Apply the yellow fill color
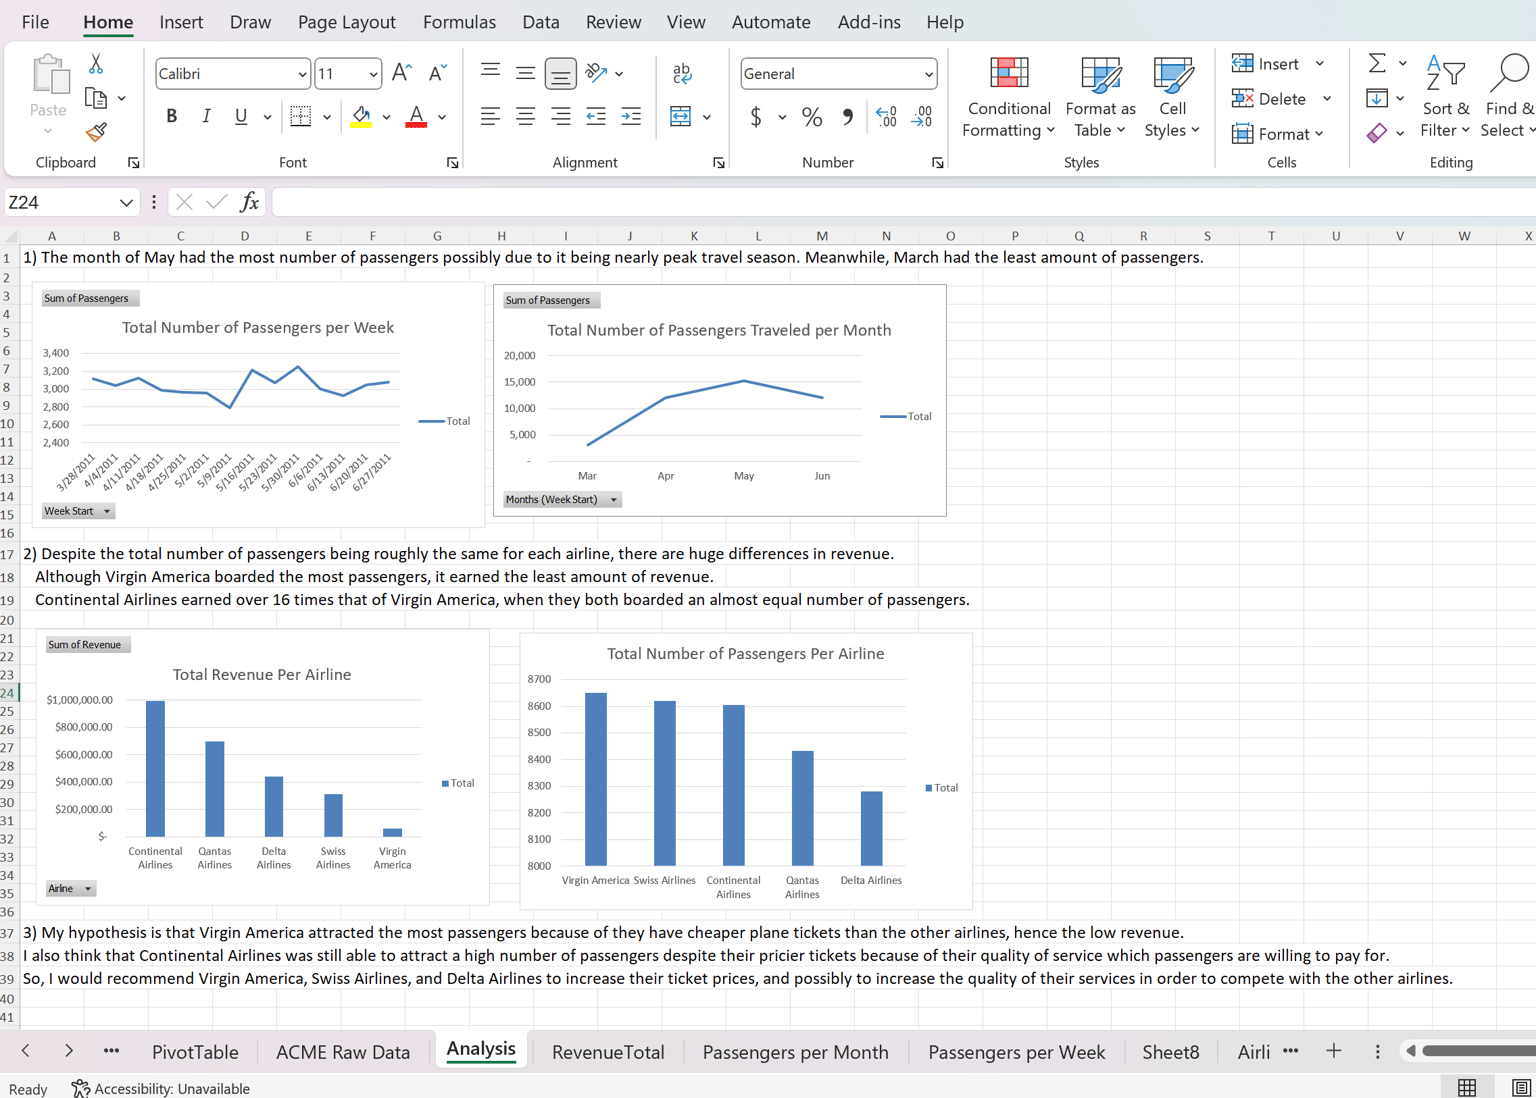Image resolution: width=1536 pixels, height=1098 pixels. pos(361,117)
